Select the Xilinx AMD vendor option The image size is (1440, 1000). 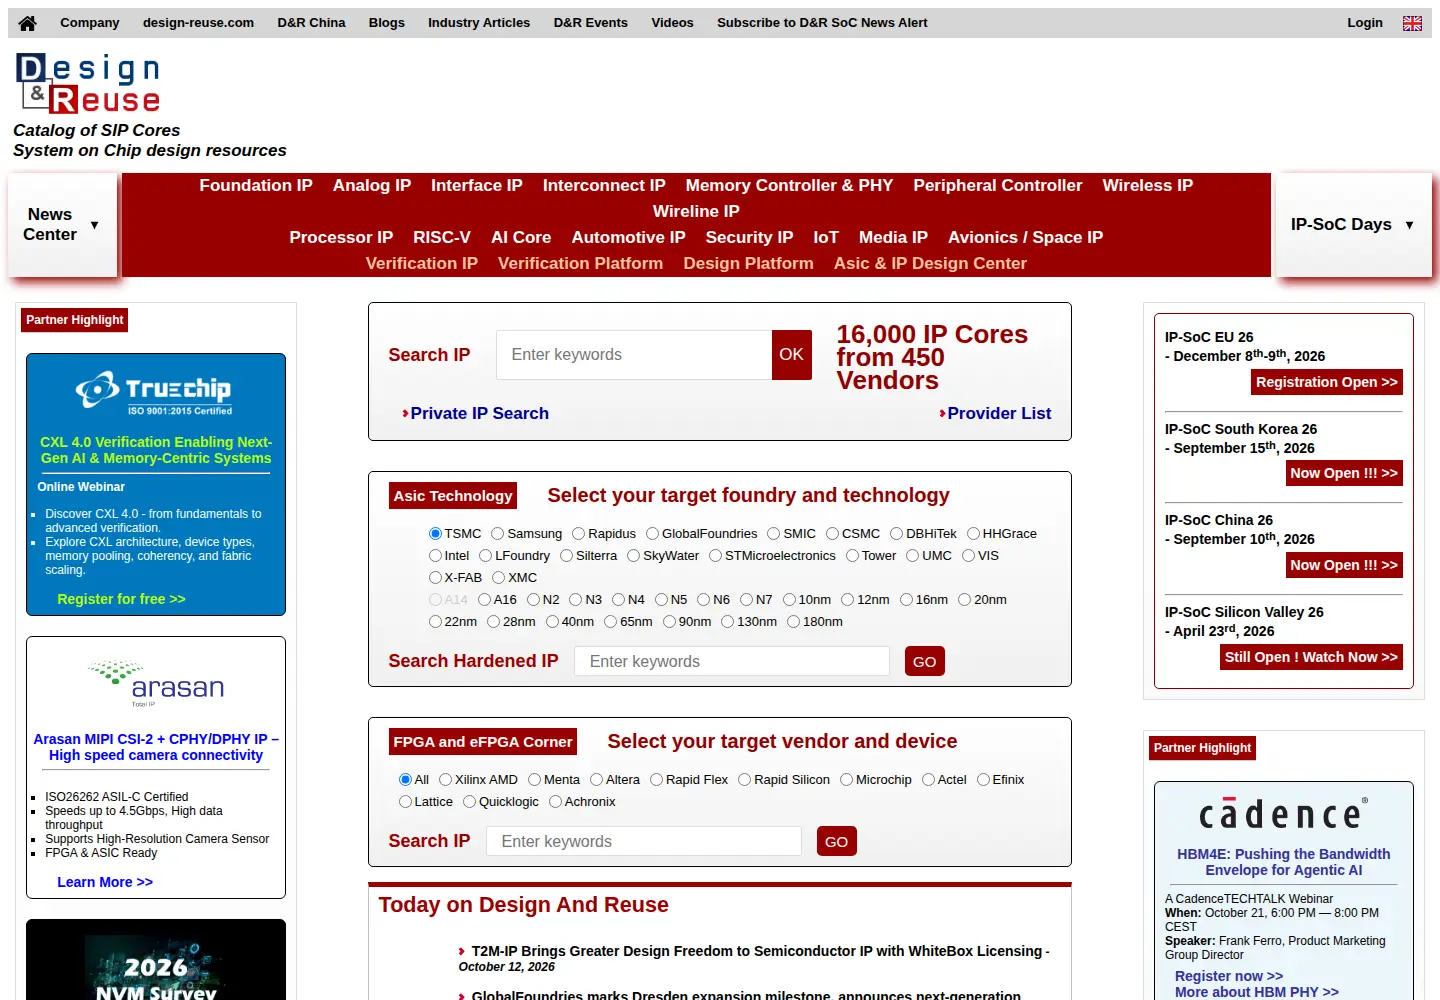coord(446,780)
